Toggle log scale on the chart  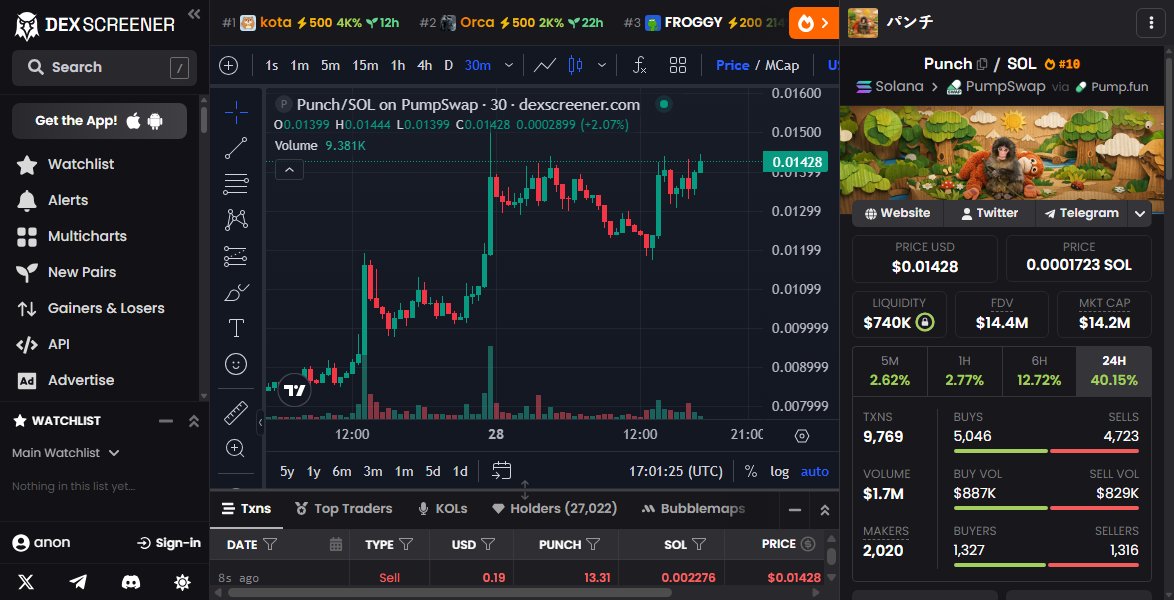[x=779, y=471]
